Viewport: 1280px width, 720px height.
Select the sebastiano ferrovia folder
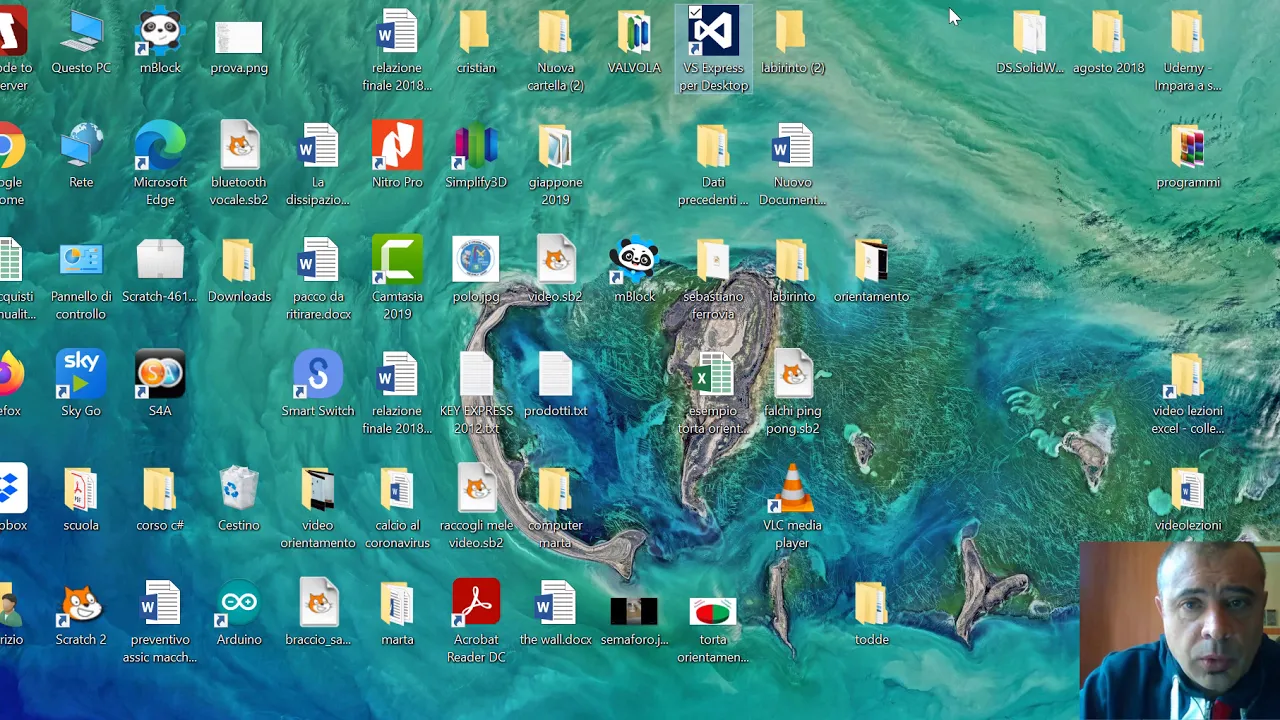click(x=713, y=278)
